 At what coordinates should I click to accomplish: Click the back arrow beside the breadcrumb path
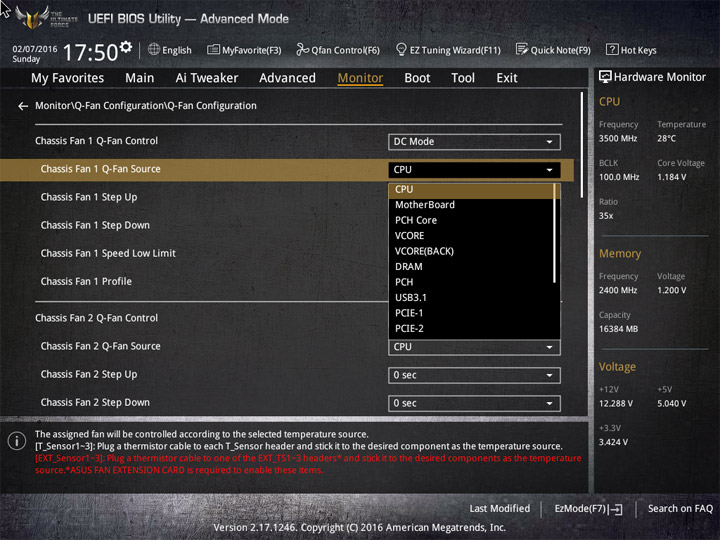23,106
